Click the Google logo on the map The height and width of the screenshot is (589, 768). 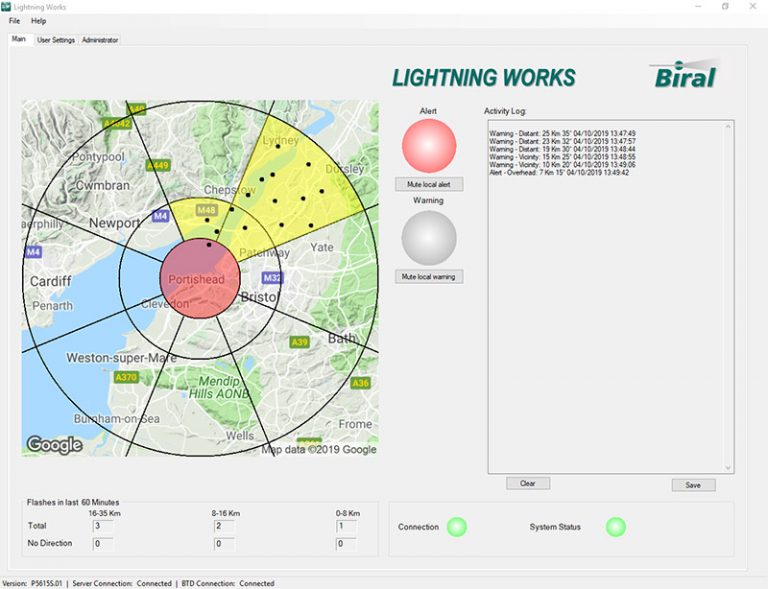(x=54, y=445)
